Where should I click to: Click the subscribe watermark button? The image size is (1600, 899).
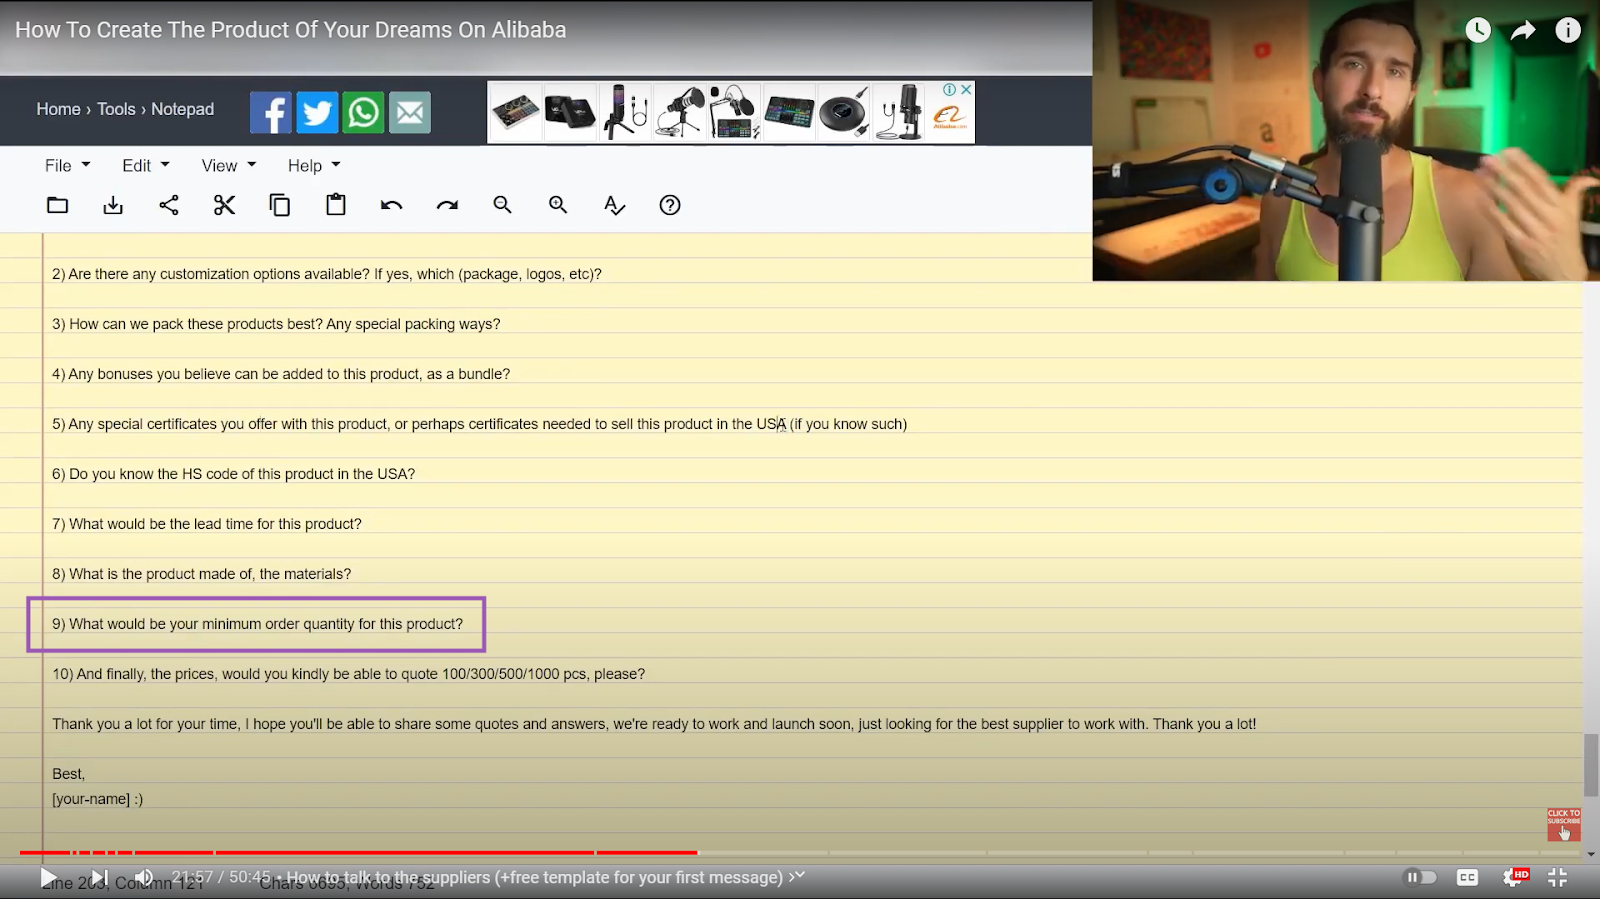(1564, 825)
